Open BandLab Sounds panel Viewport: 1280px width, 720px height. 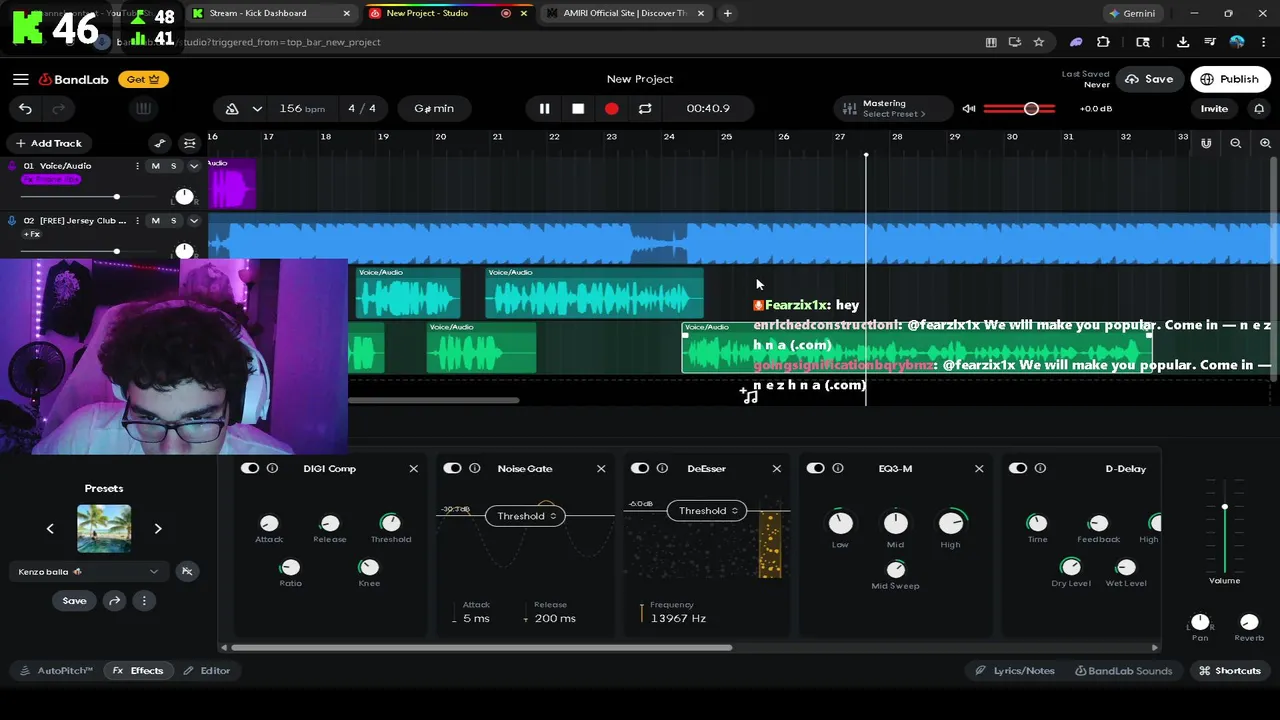tap(1122, 671)
